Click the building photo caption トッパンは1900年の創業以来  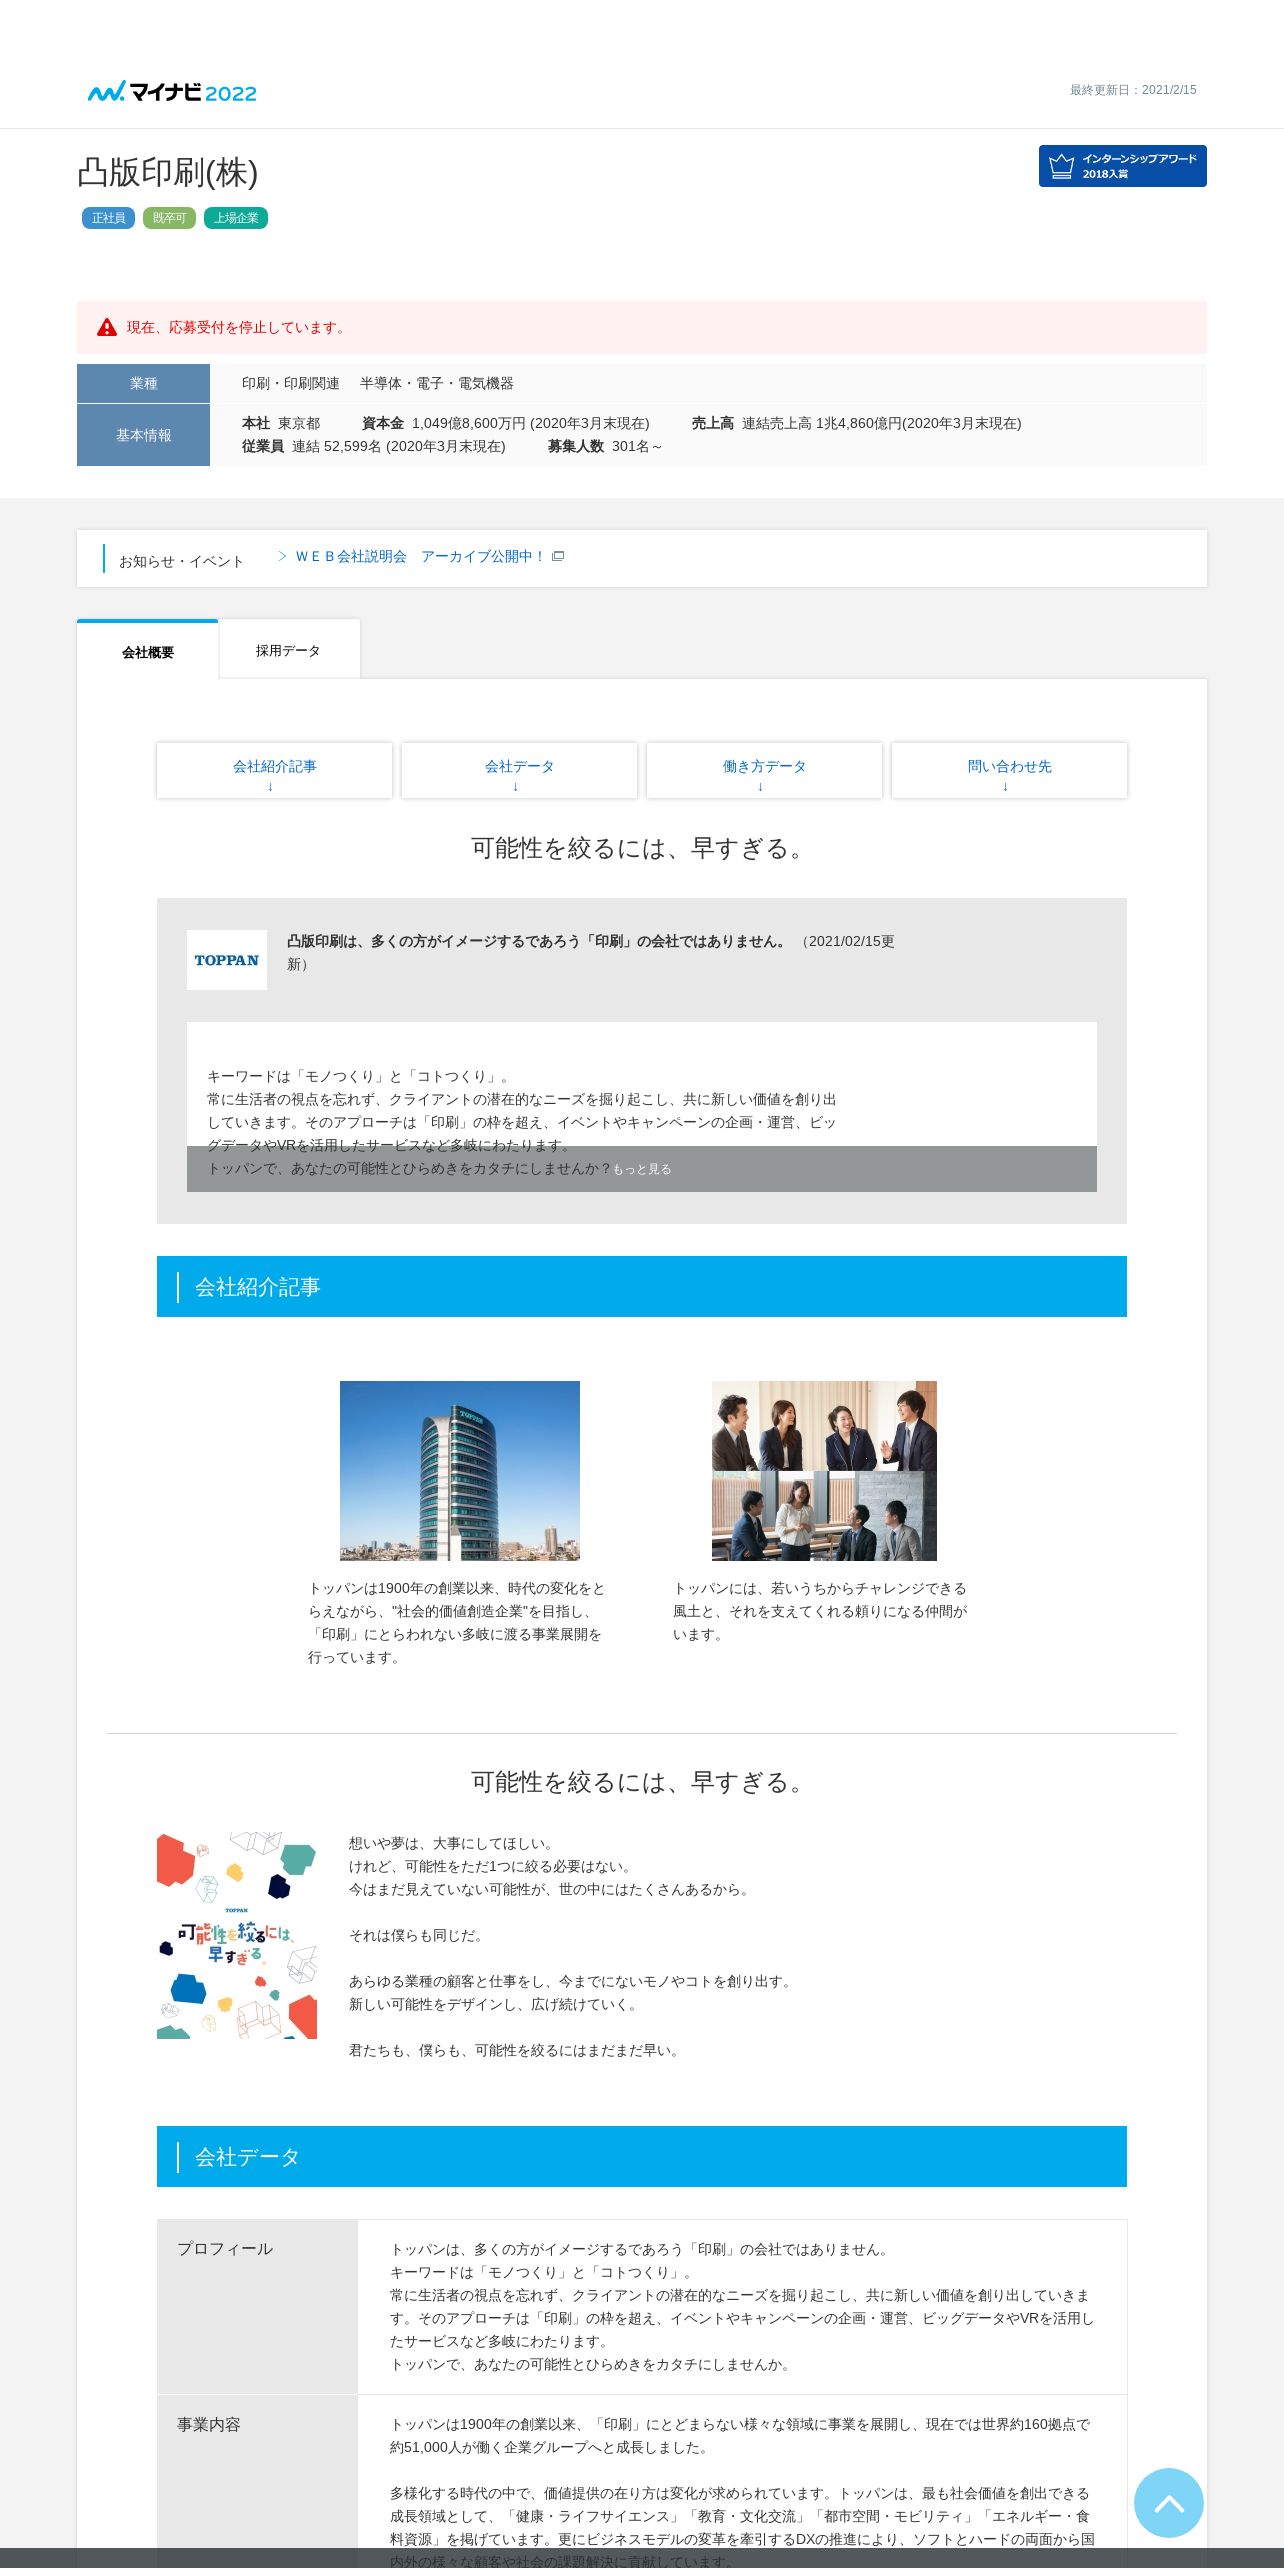457,1622
